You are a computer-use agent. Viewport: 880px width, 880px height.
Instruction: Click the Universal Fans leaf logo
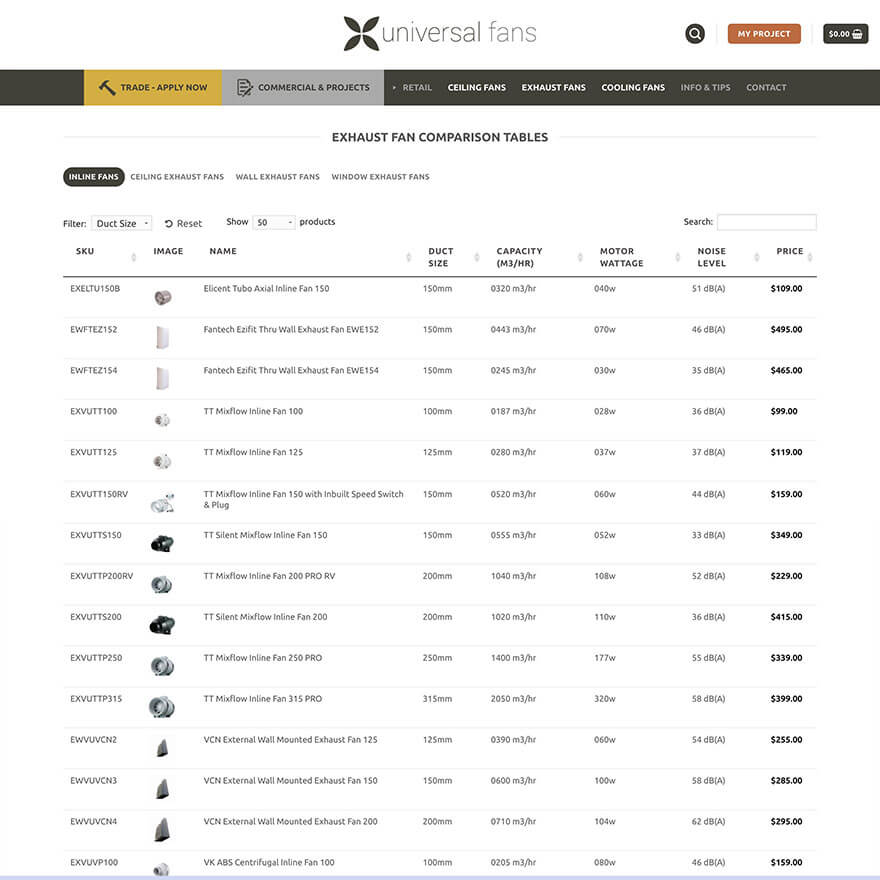pos(360,33)
